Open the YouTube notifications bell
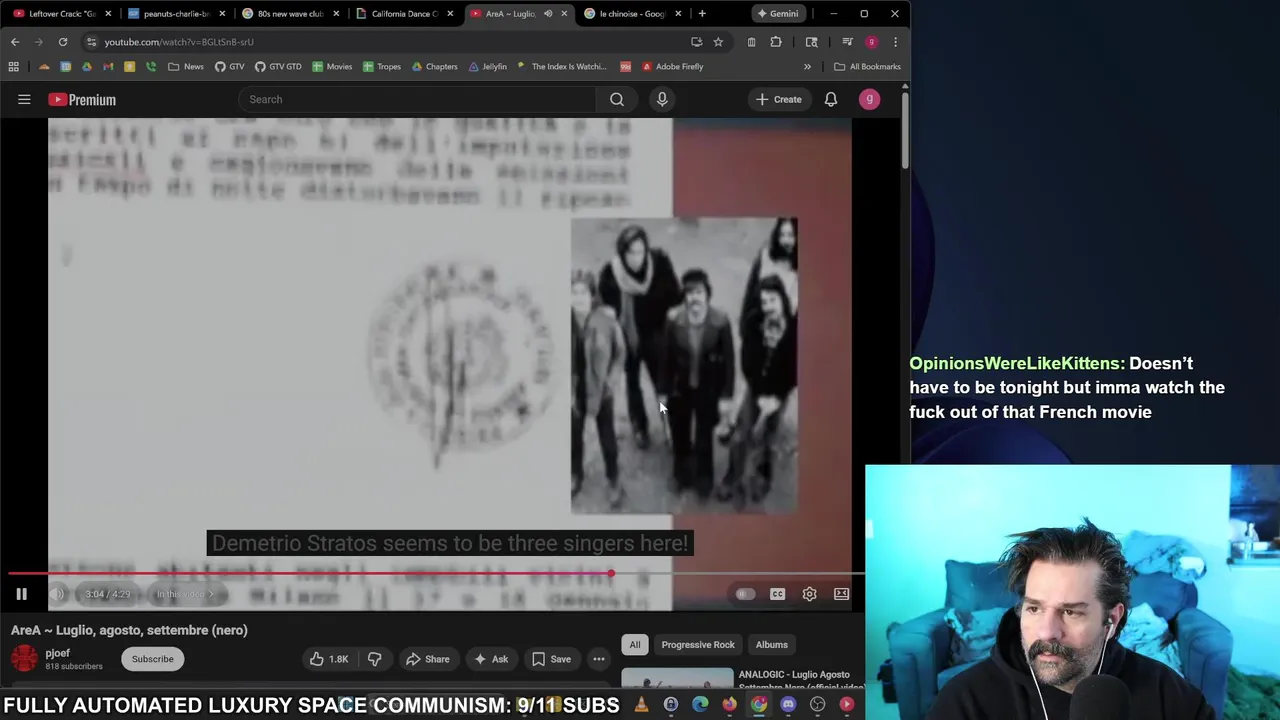Viewport: 1280px width, 720px height. click(831, 99)
